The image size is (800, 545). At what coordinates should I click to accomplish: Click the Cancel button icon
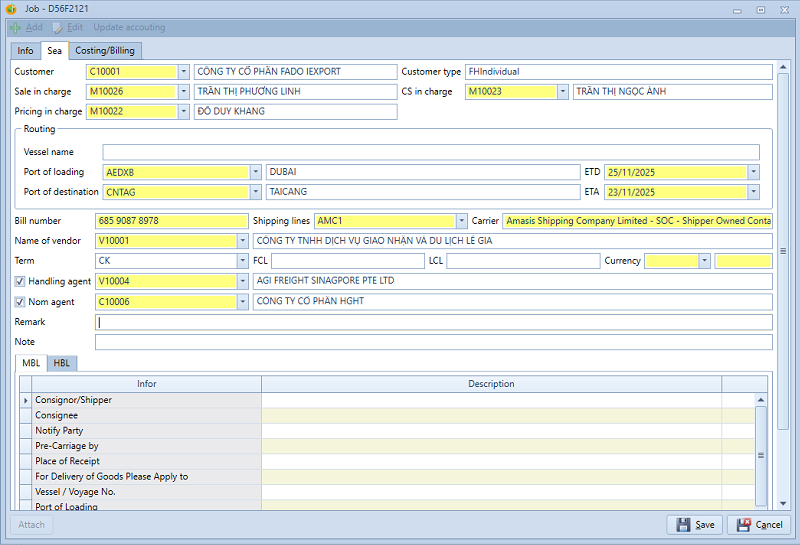pos(744,525)
